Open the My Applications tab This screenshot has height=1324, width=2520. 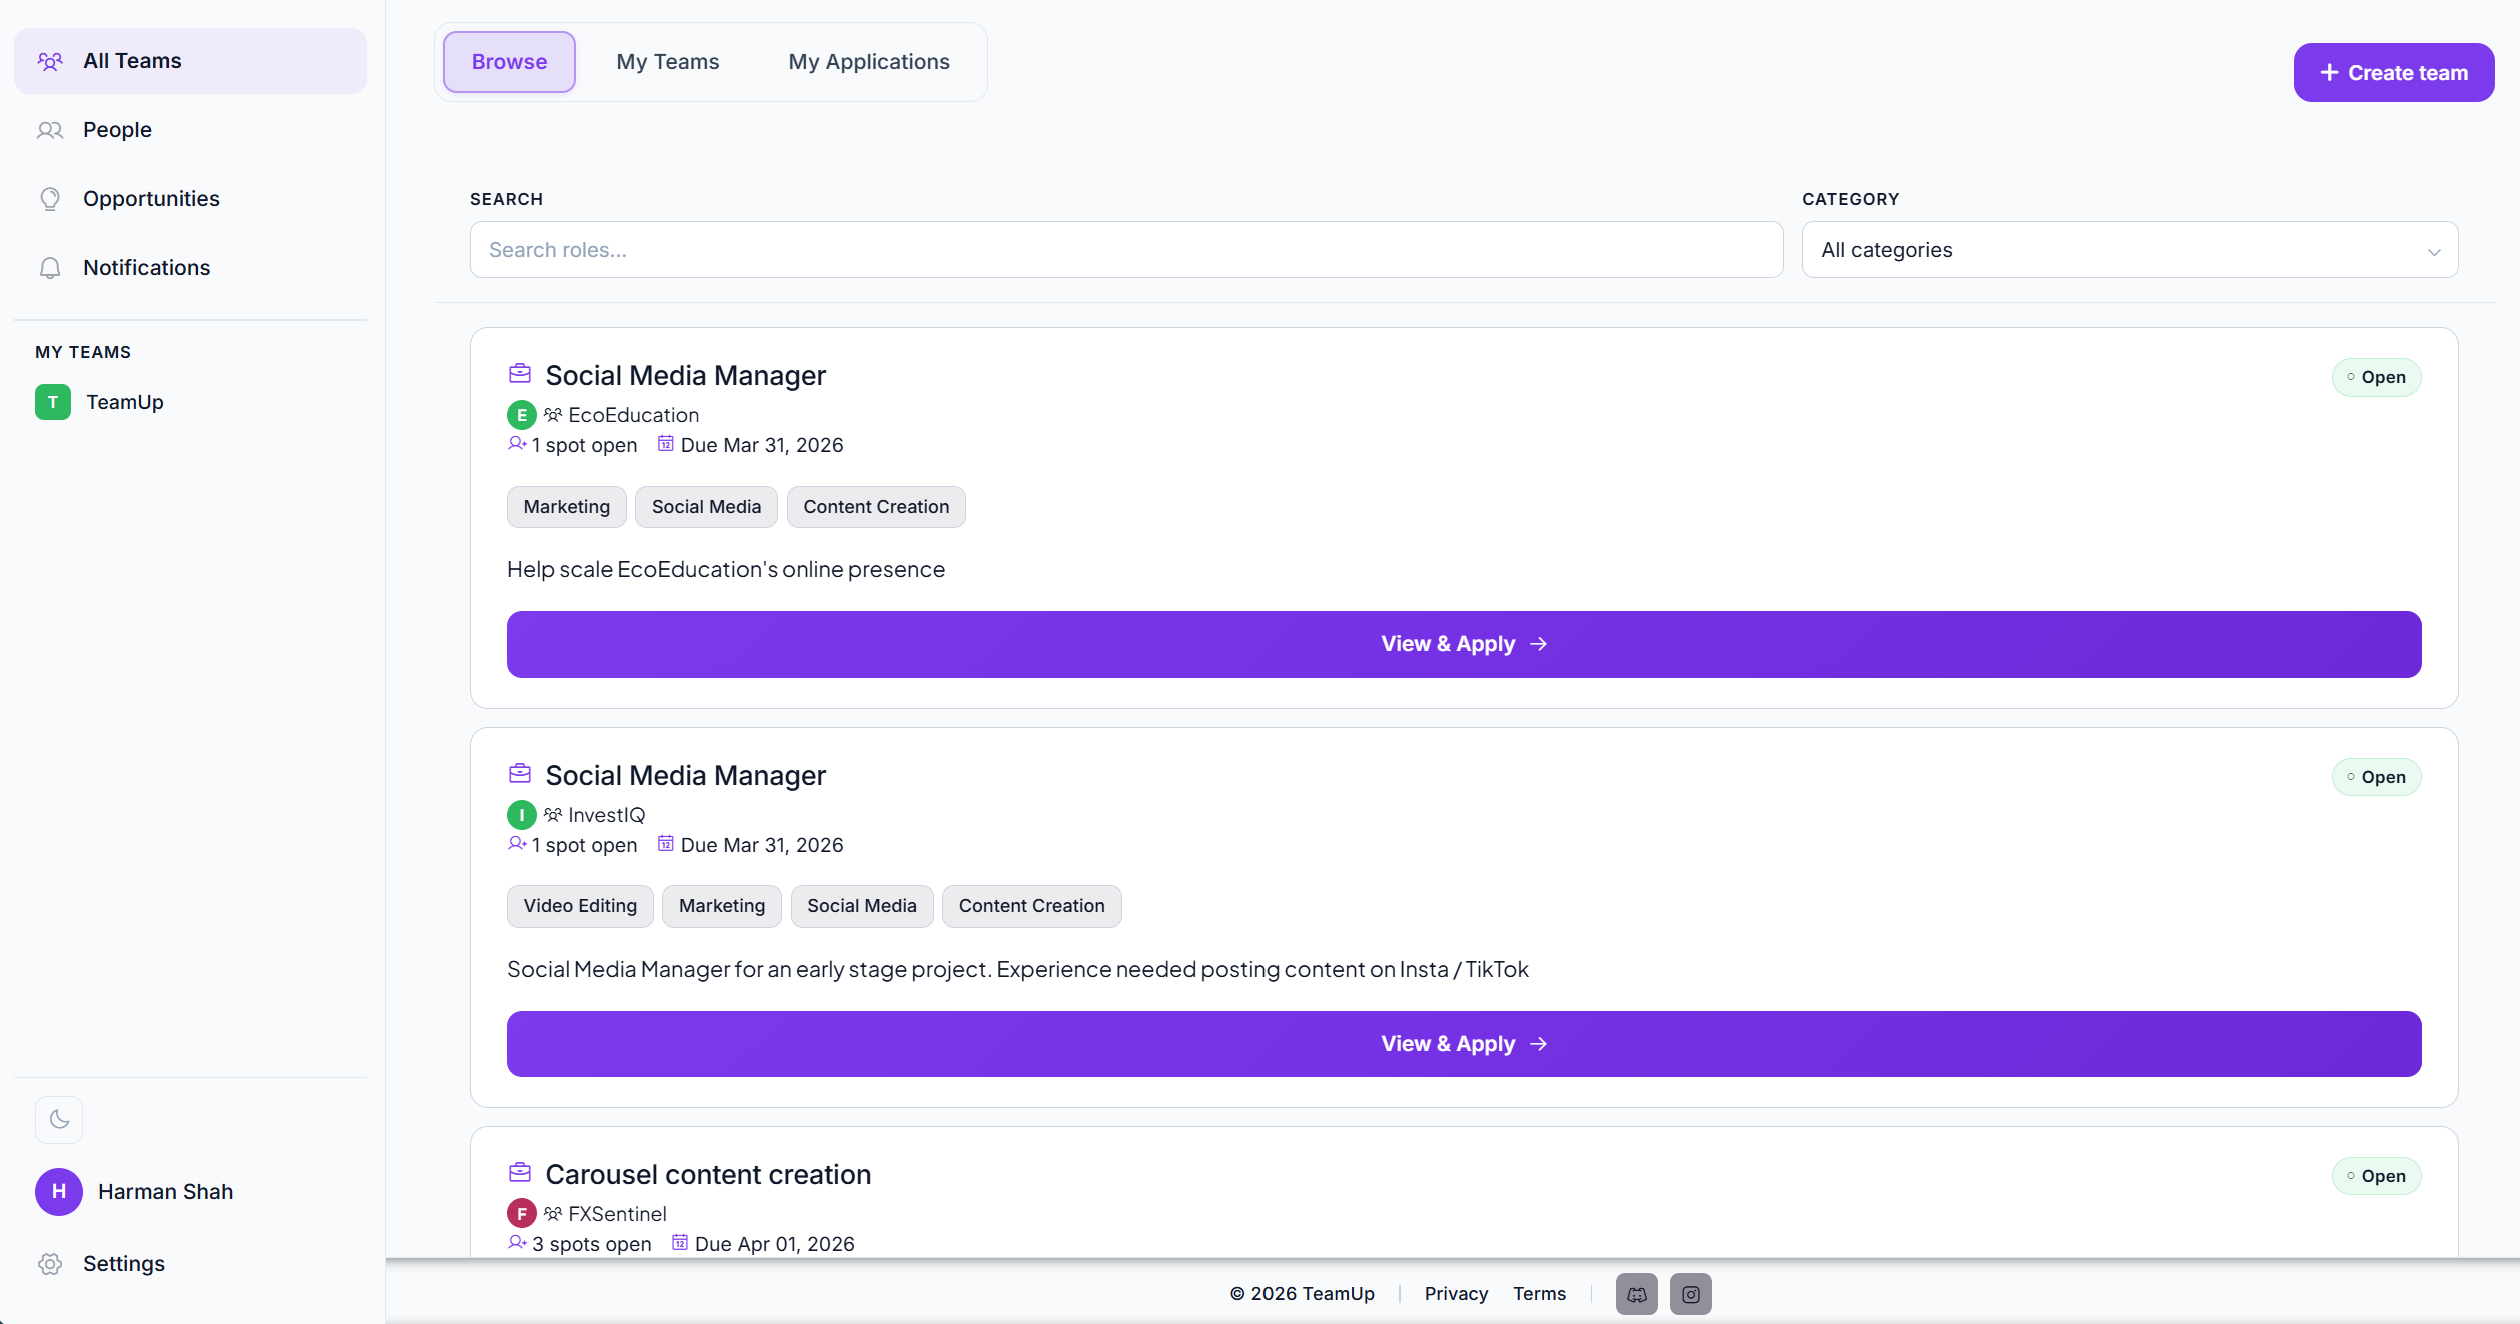[868, 61]
